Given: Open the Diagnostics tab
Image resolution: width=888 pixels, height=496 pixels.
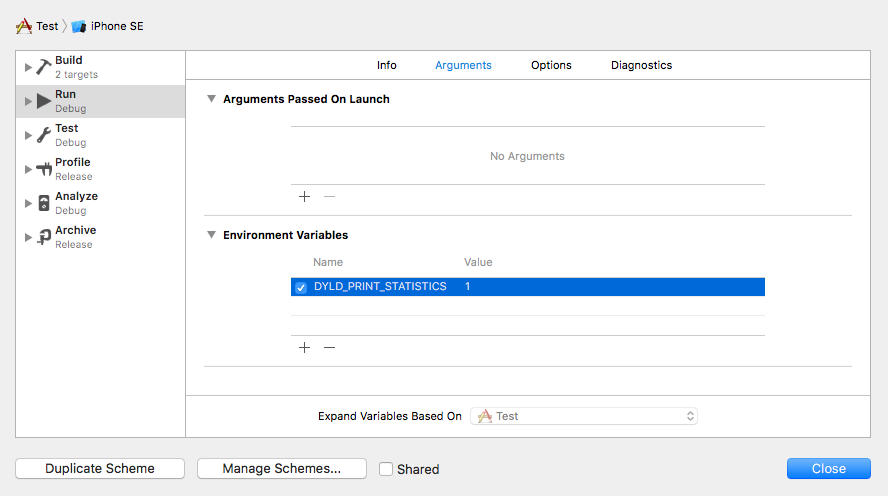Looking at the screenshot, I should point(642,65).
